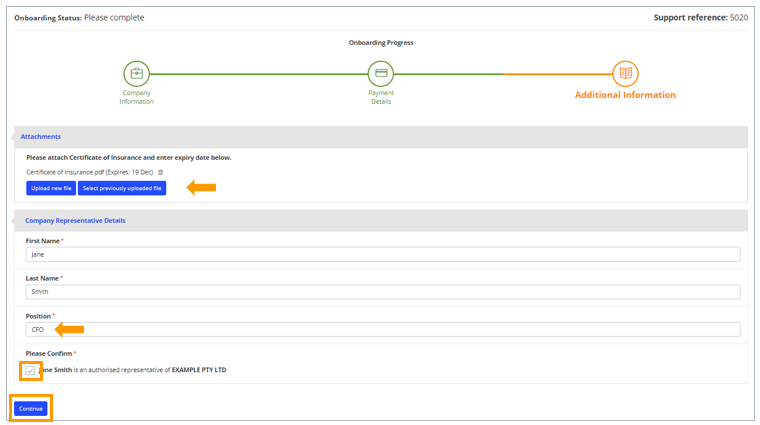This screenshot has width=760, height=425.
Task: Toggle the authorised representative confirmation checkbox
Action: tap(31, 371)
